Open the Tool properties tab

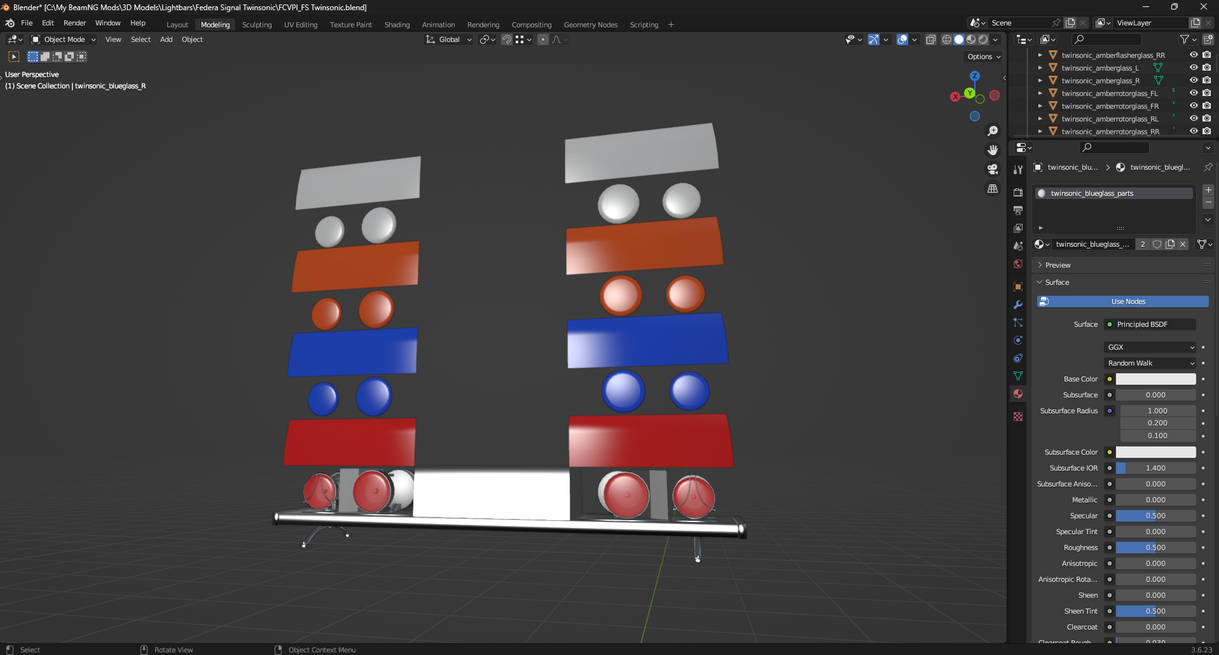click(1018, 170)
